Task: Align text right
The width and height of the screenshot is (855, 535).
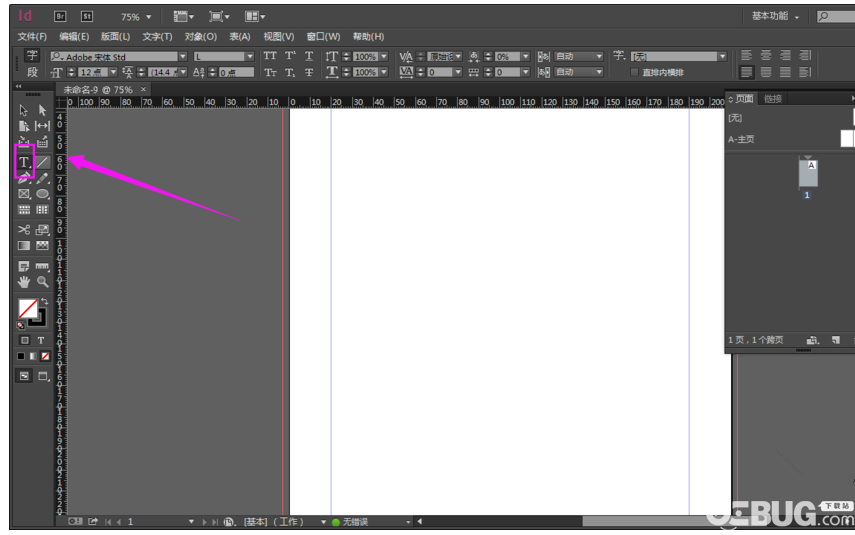Action: pyautogui.click(x=786, y=55)
